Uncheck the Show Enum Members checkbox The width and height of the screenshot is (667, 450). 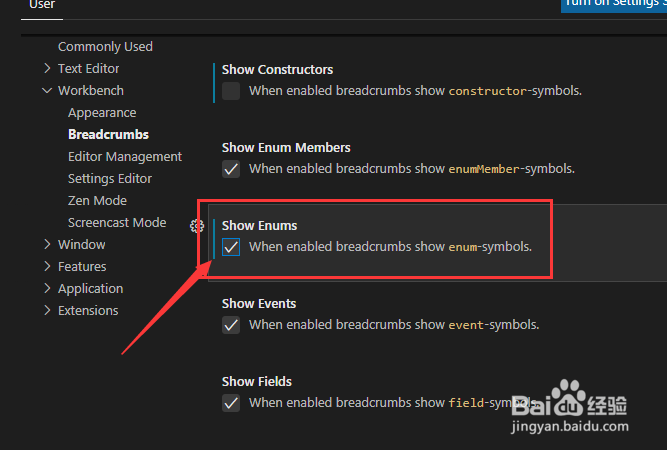pos(231,169)
